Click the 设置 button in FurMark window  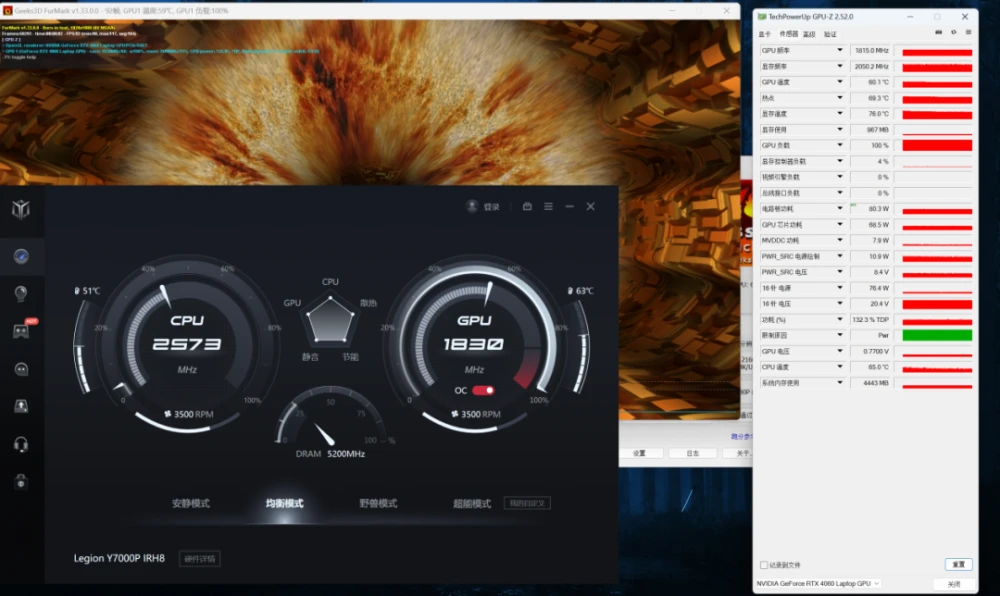[x=639, y=453]
